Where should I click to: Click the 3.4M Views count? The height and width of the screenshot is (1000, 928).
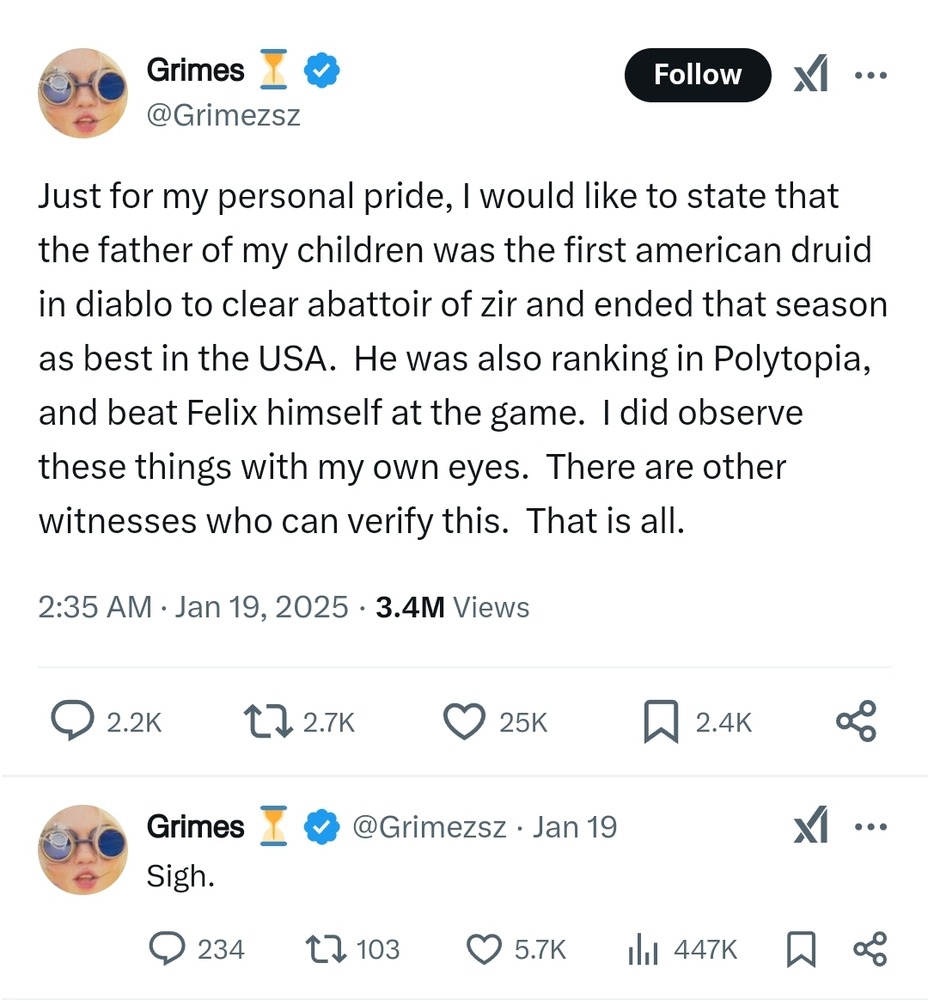pyautogui.click(x=452, y=607)
